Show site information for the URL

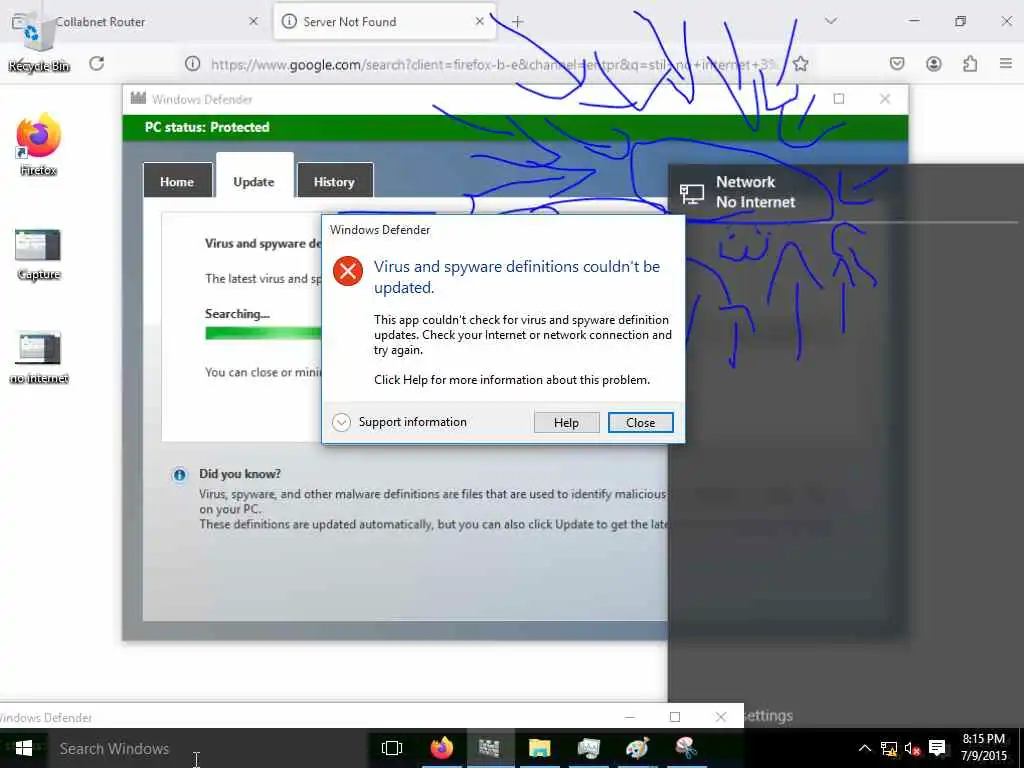(x=192, y=63)
